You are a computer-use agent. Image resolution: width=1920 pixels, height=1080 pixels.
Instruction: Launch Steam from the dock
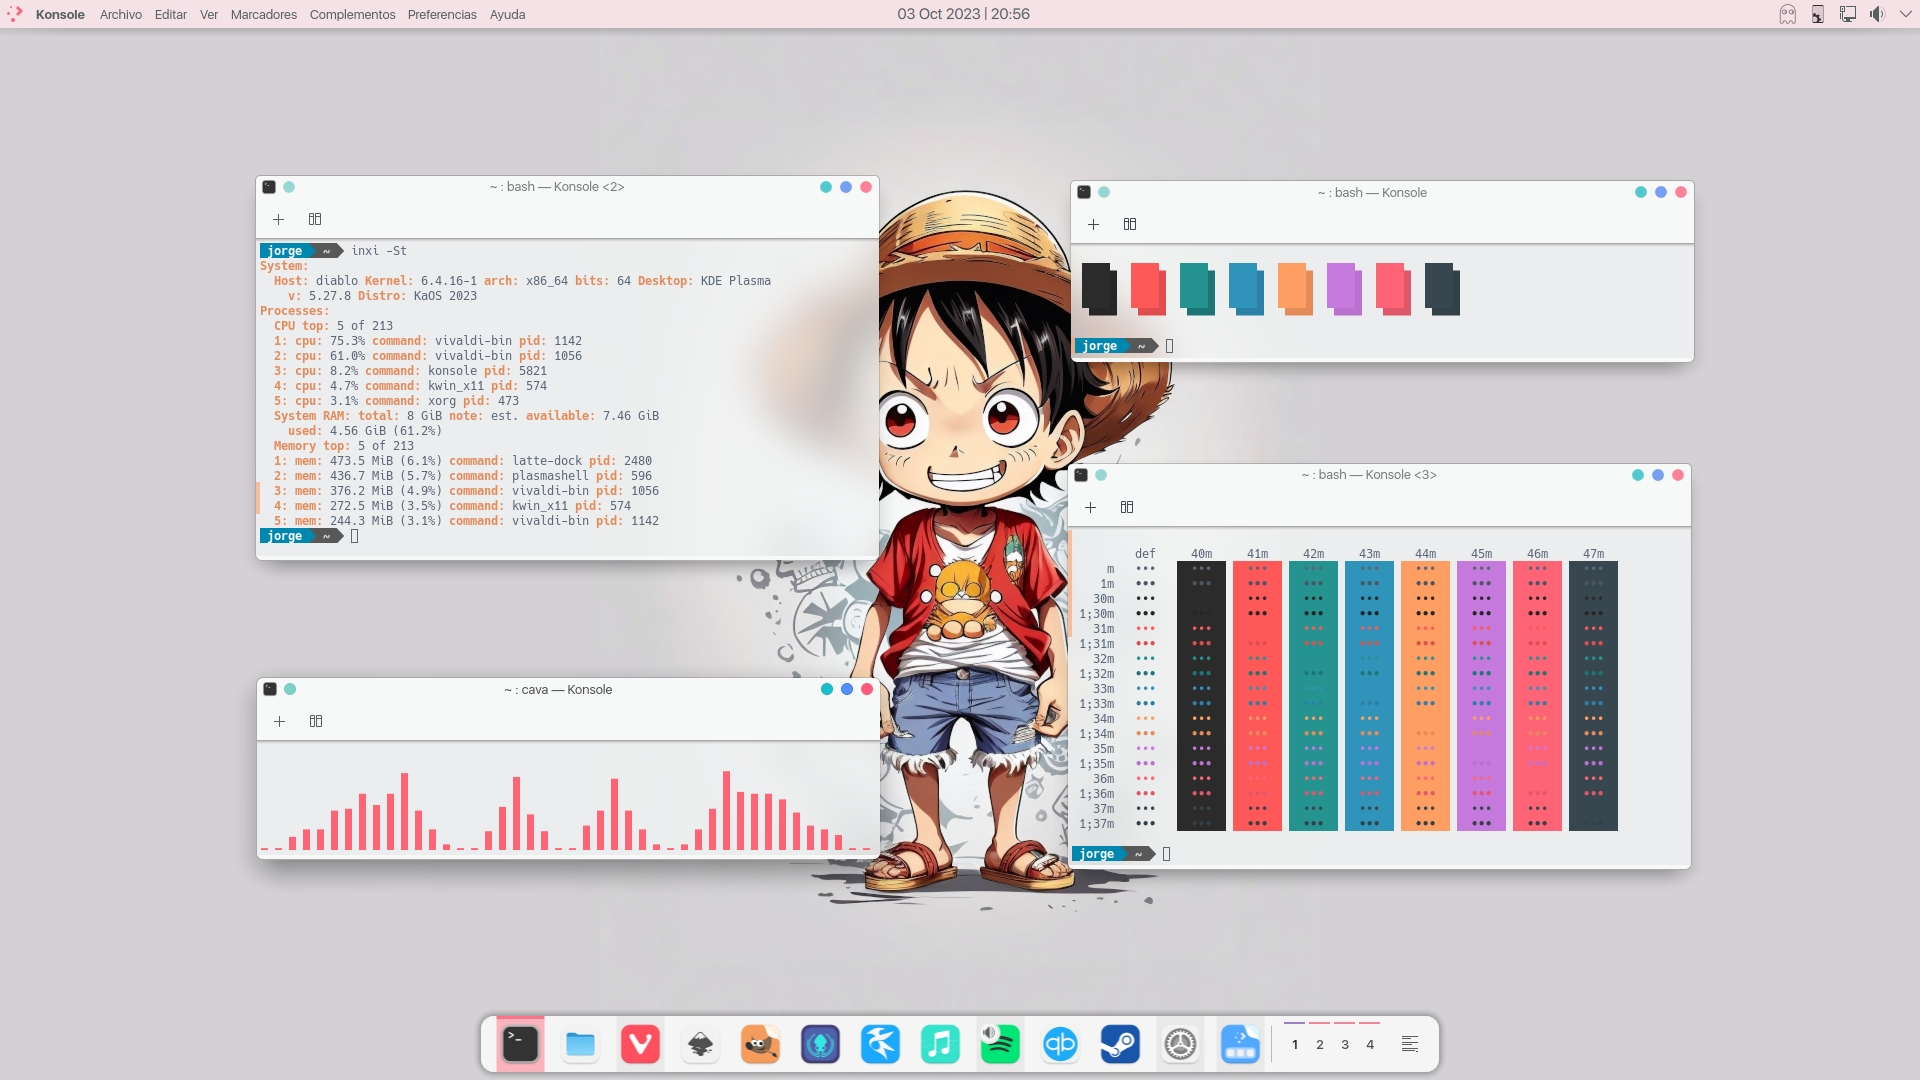1120,1044
